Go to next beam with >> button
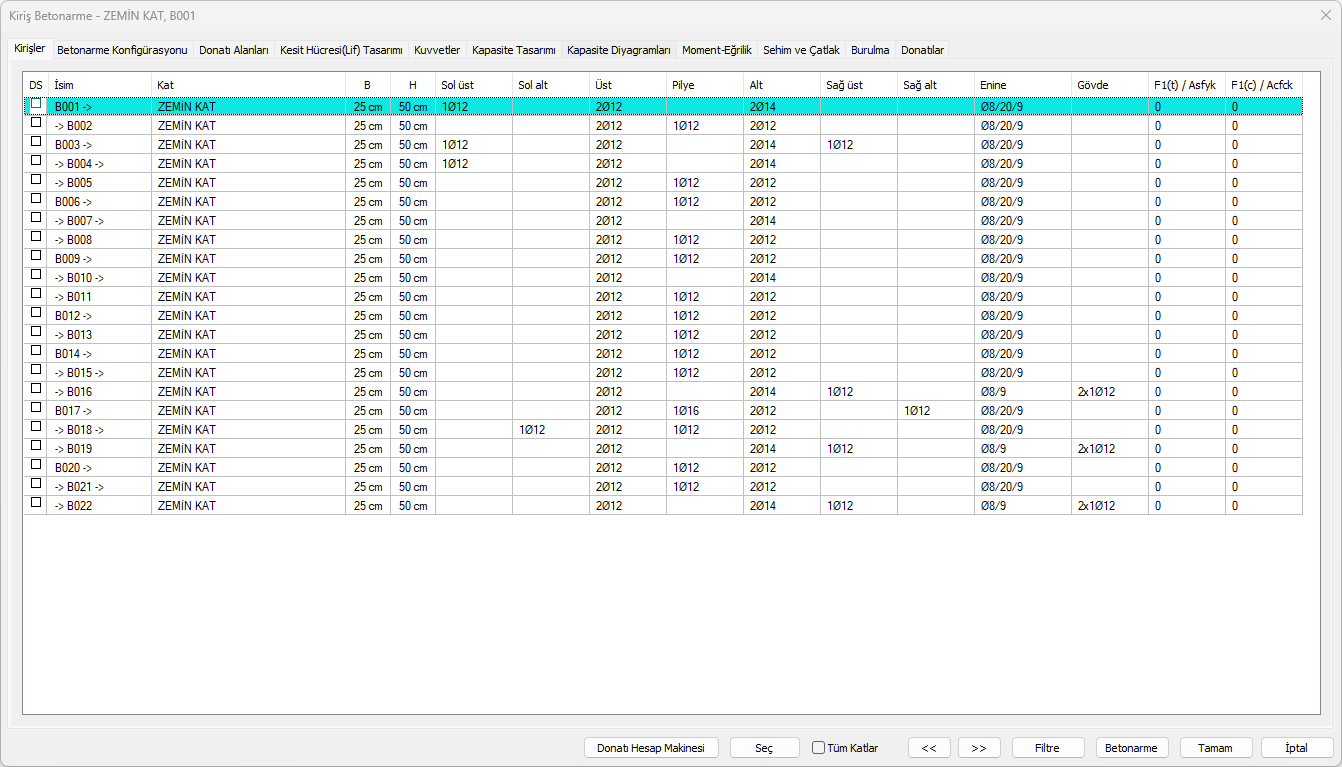The image size is (1342, 767). point(979,748)
